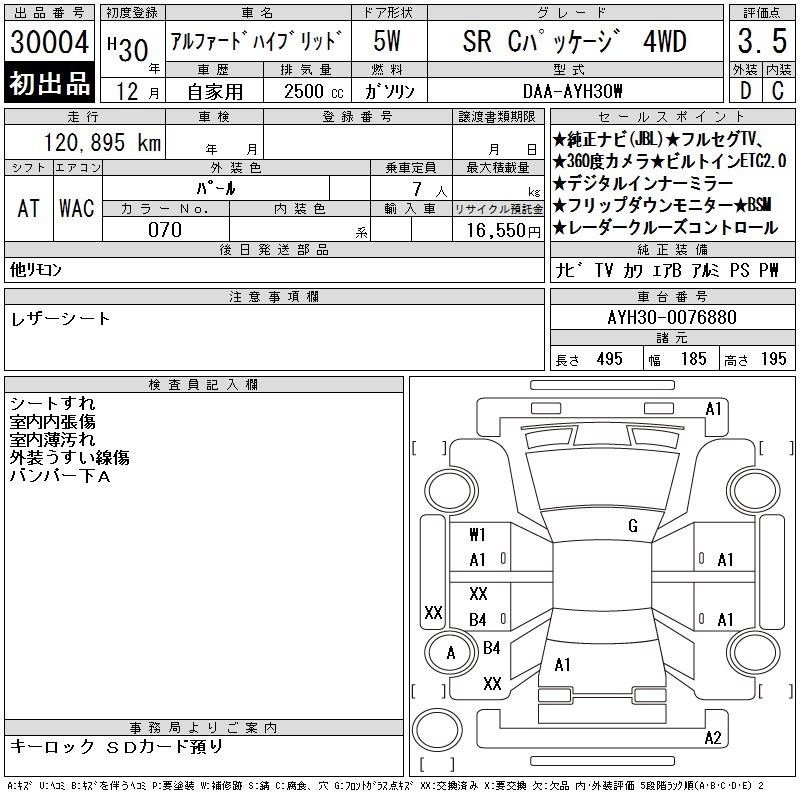Click the chassis number AYH30-0076880
The height and width of the screenshot is (800, 800).
point(672,317)
